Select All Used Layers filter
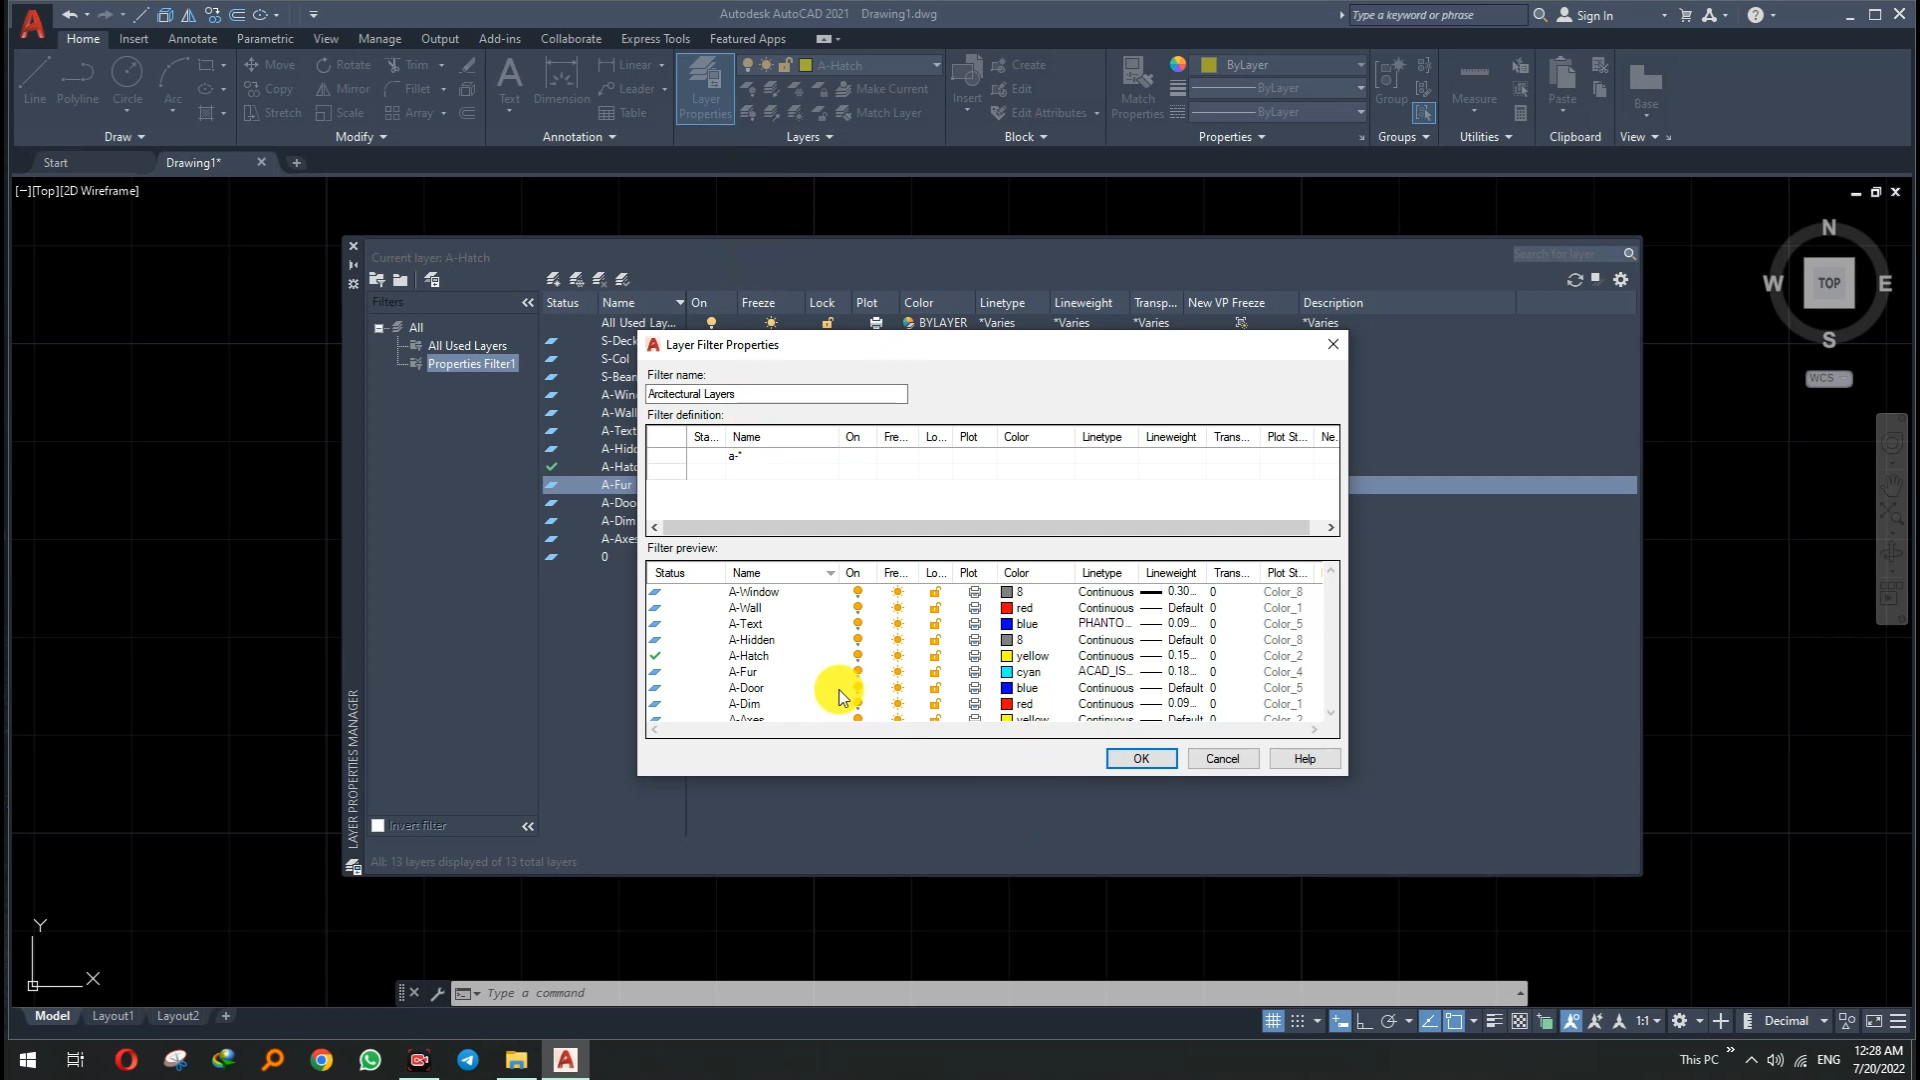Viewport: 1920px width, 1080px height. click(x=467, y=346)
